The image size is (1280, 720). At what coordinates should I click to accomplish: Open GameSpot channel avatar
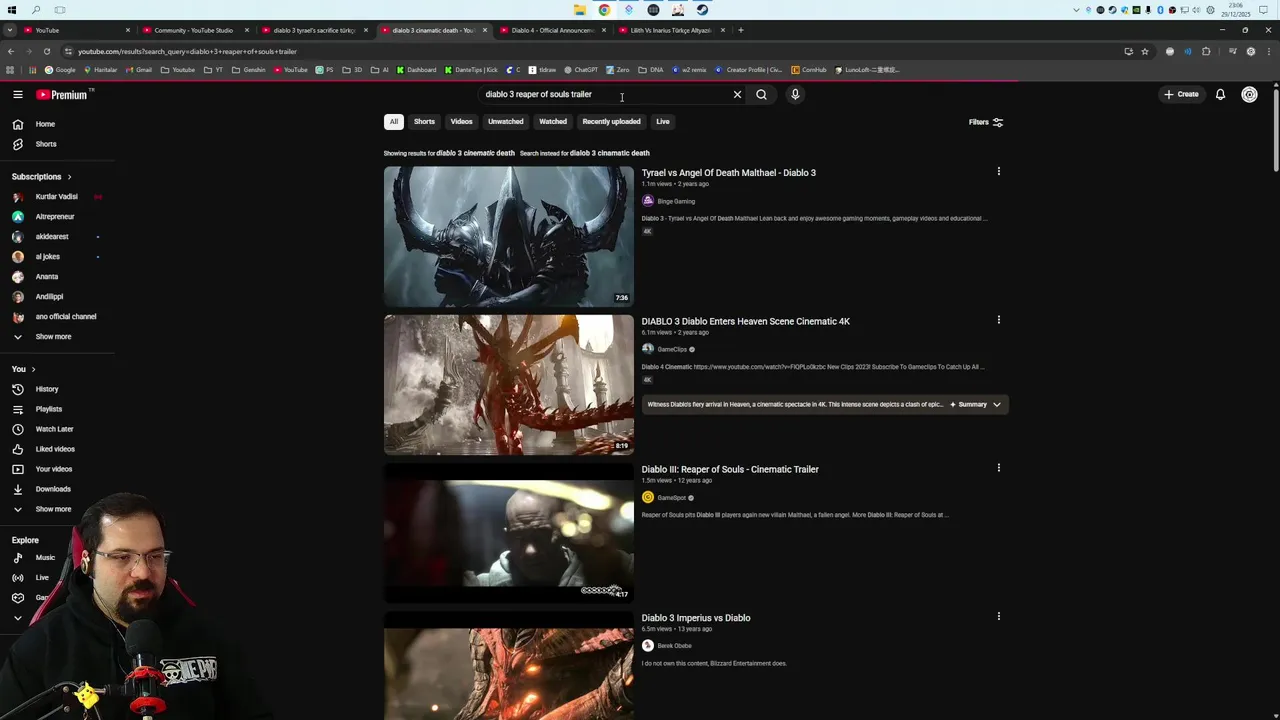pos(648,497)
